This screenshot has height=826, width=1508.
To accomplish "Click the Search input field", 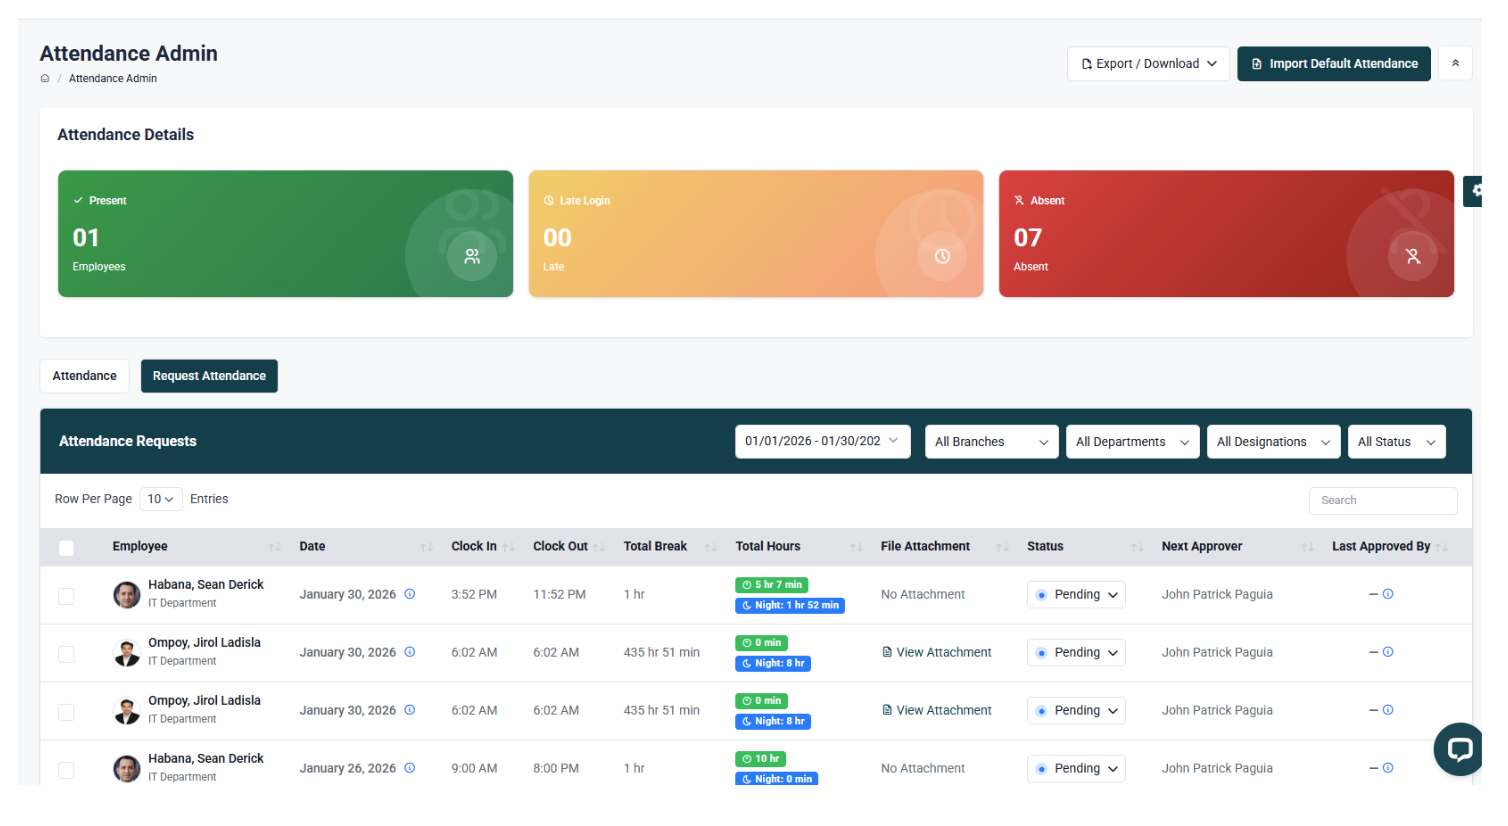I will (1382, 500).
